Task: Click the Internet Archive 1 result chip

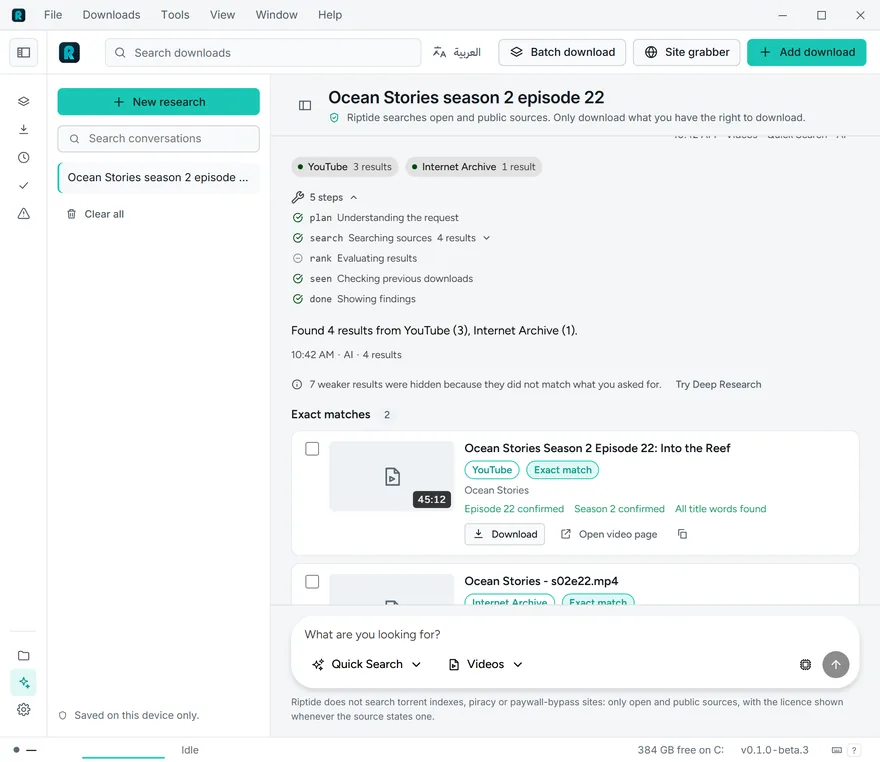Action: click(x=473, y=167)
